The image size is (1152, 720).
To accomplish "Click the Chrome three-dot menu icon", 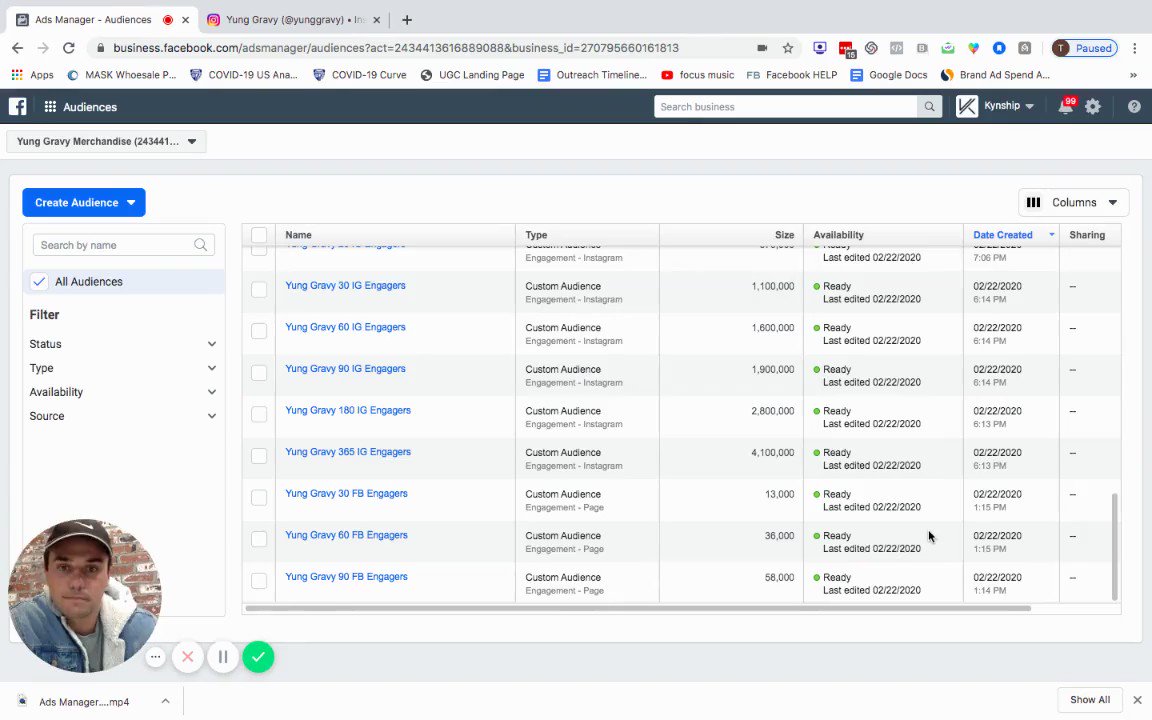I will pyautogui.click(x=1135, y=48).
